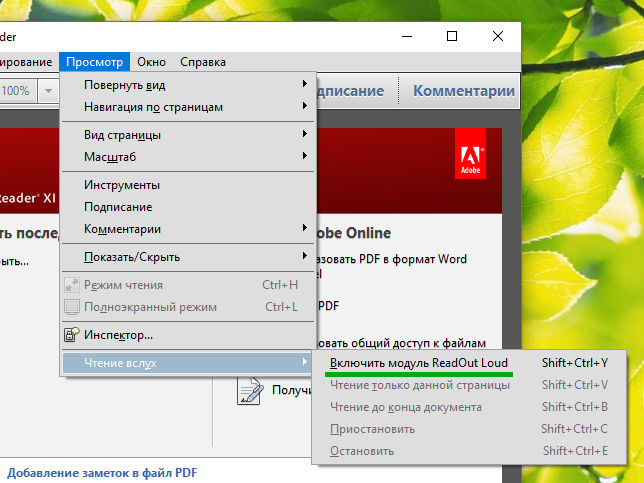Open the Справка menu
This screenshot has height=483, width=644.
coord(203,62)
